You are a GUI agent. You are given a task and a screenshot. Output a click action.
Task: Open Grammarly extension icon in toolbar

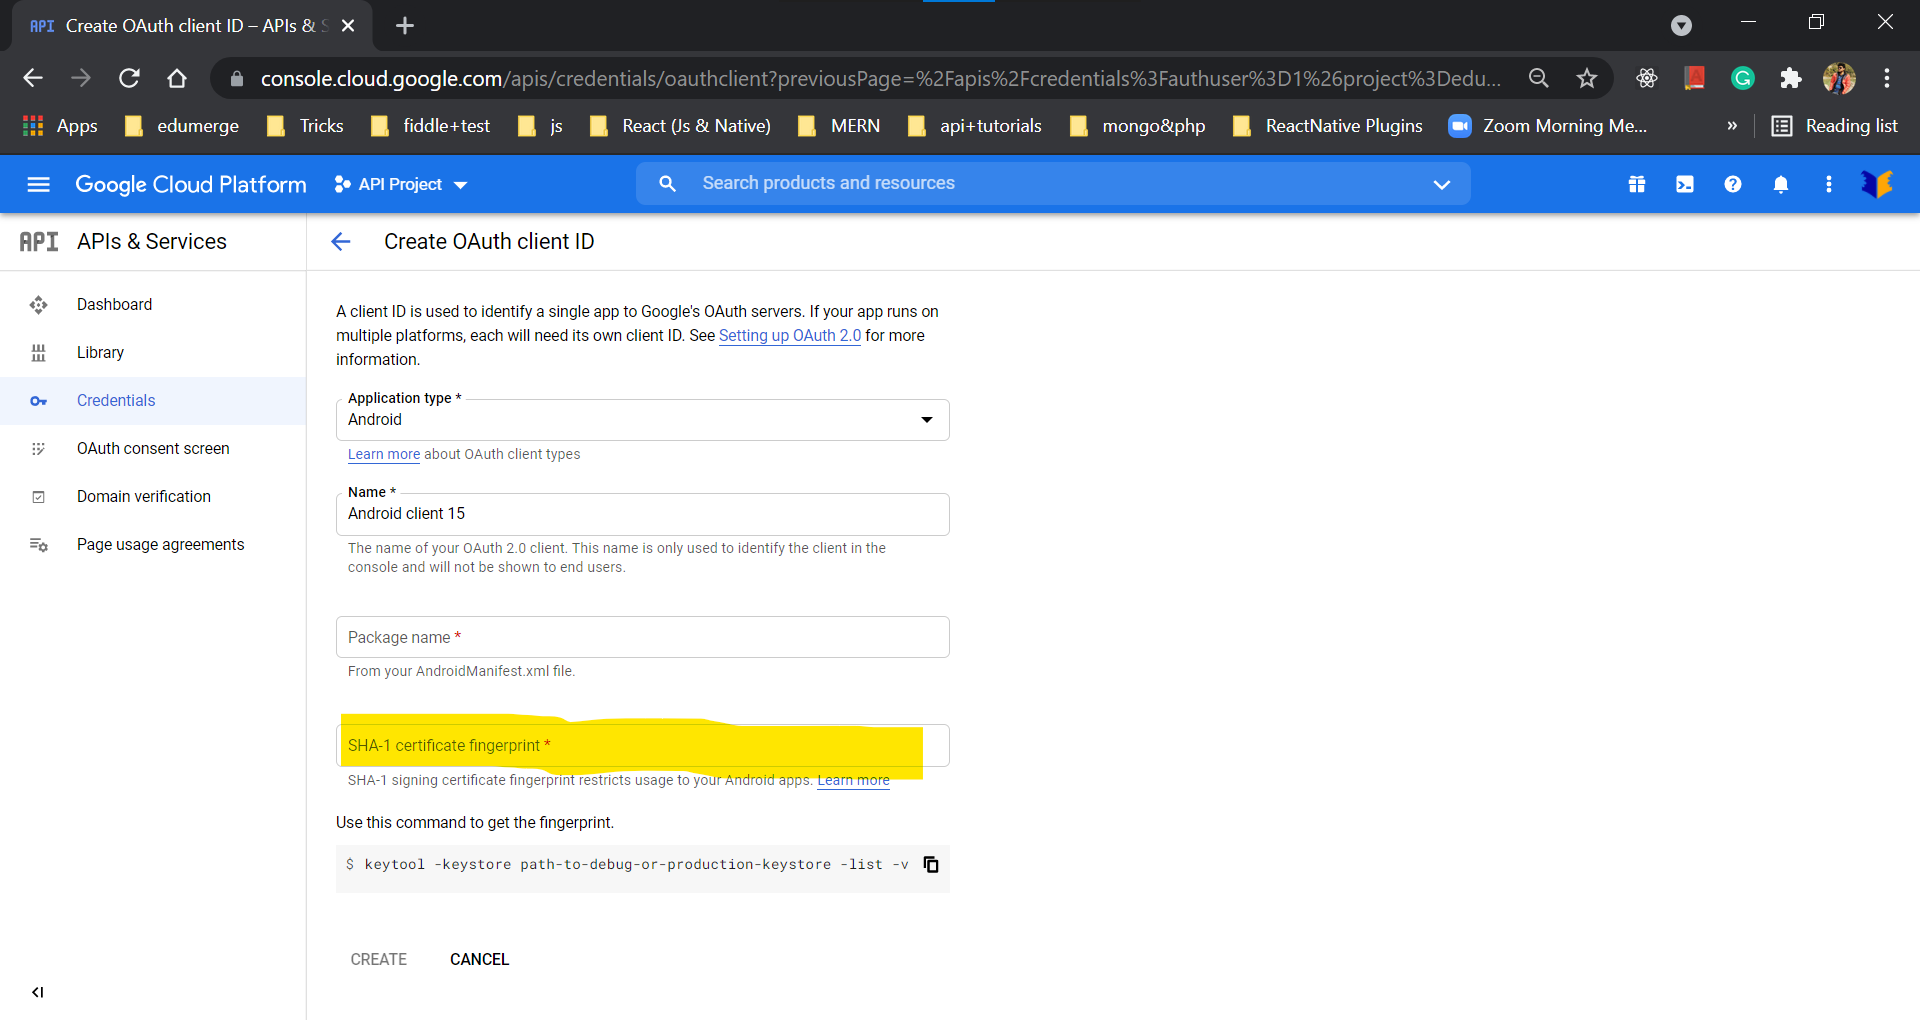(1742, 77)
